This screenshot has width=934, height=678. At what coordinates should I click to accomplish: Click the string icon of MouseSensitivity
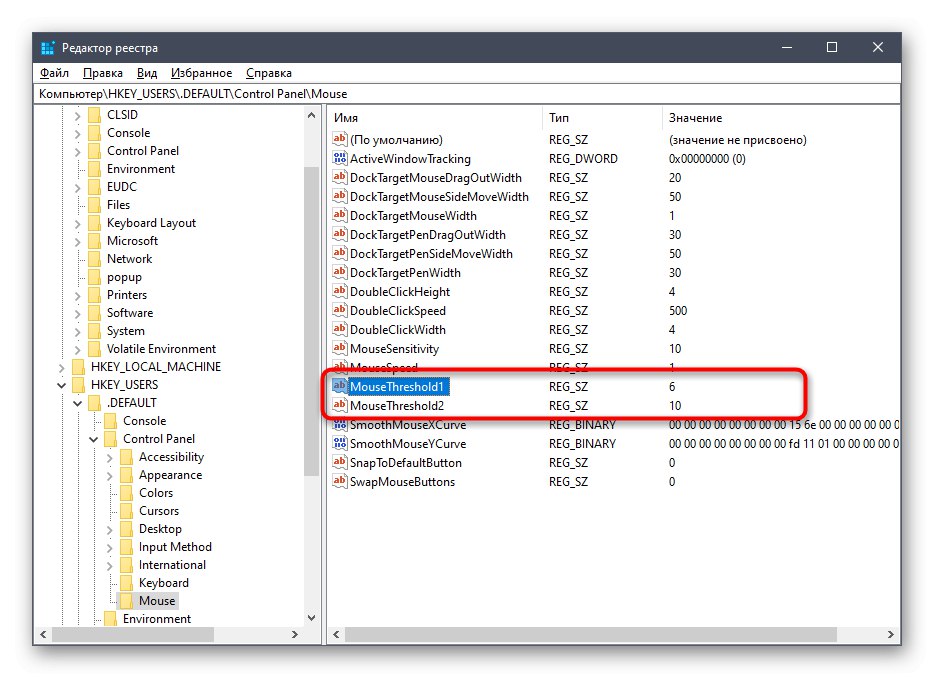(340, 348)
